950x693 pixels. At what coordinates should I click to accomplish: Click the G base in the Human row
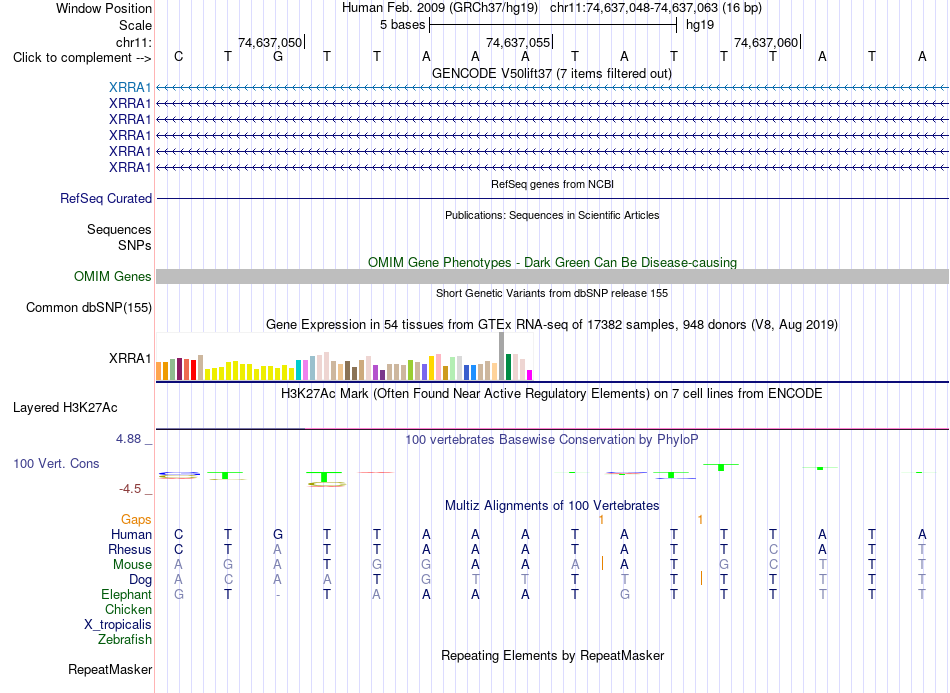(x=277, y=534)
